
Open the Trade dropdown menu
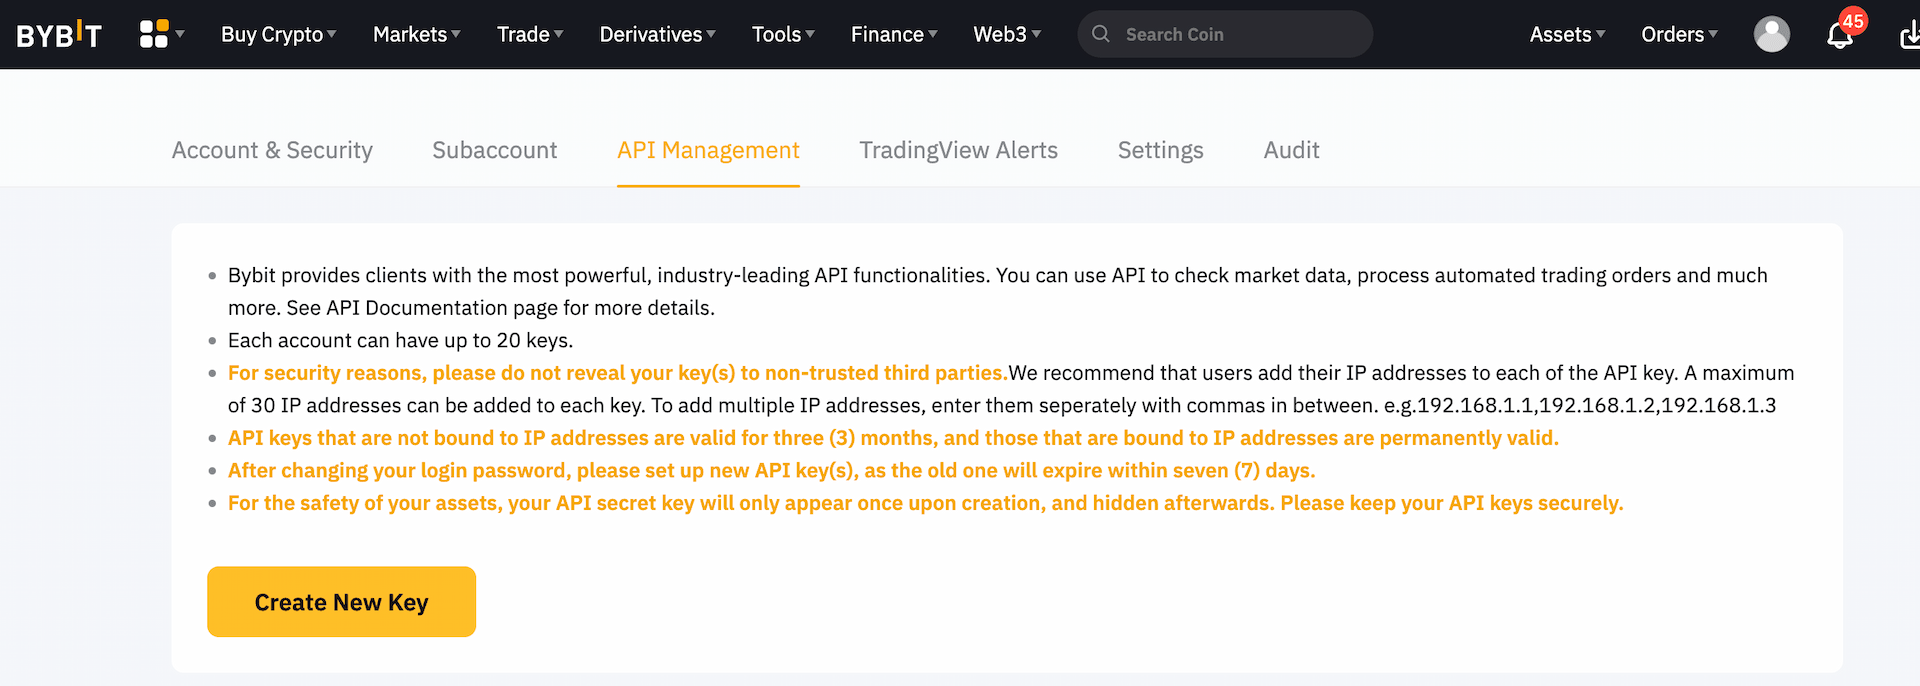tap(530, 34)
